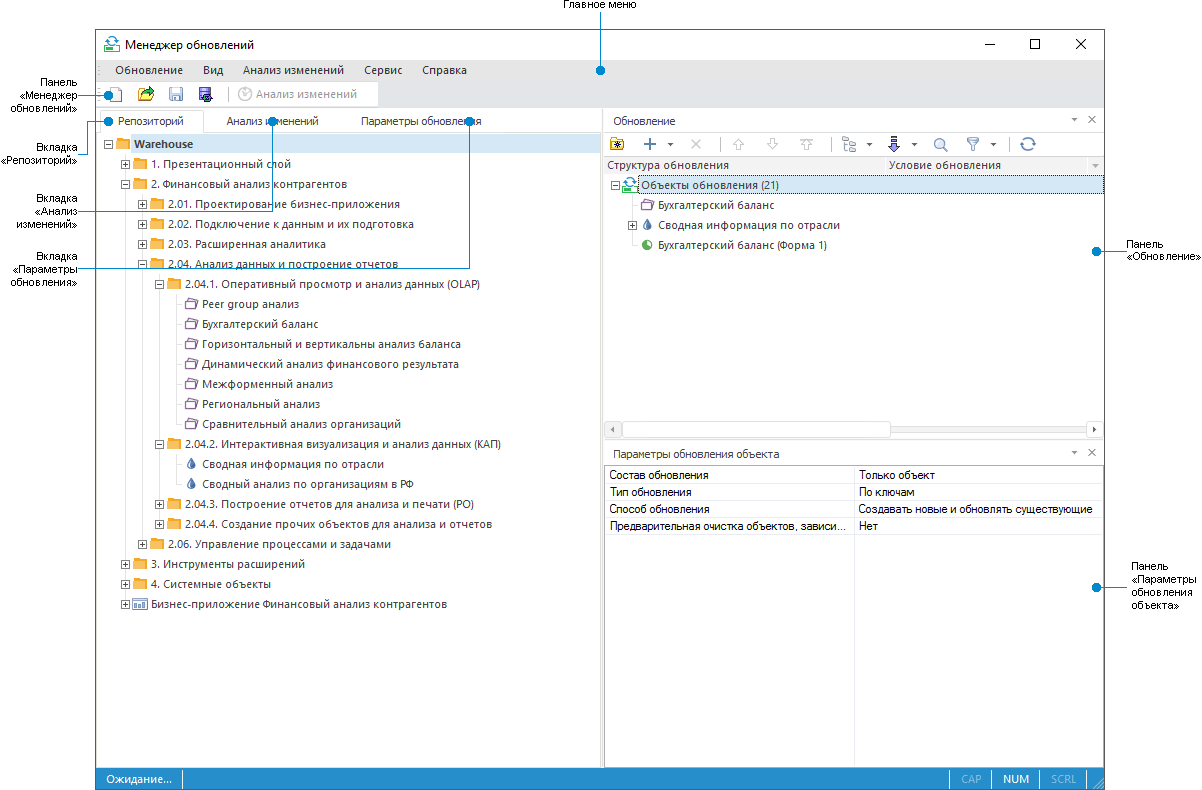Image resolution: width=1202 pixels, height=790 pixels.
Task: Open an update file via folder icon
Action: pyautogui.click(x=146, y=94)
